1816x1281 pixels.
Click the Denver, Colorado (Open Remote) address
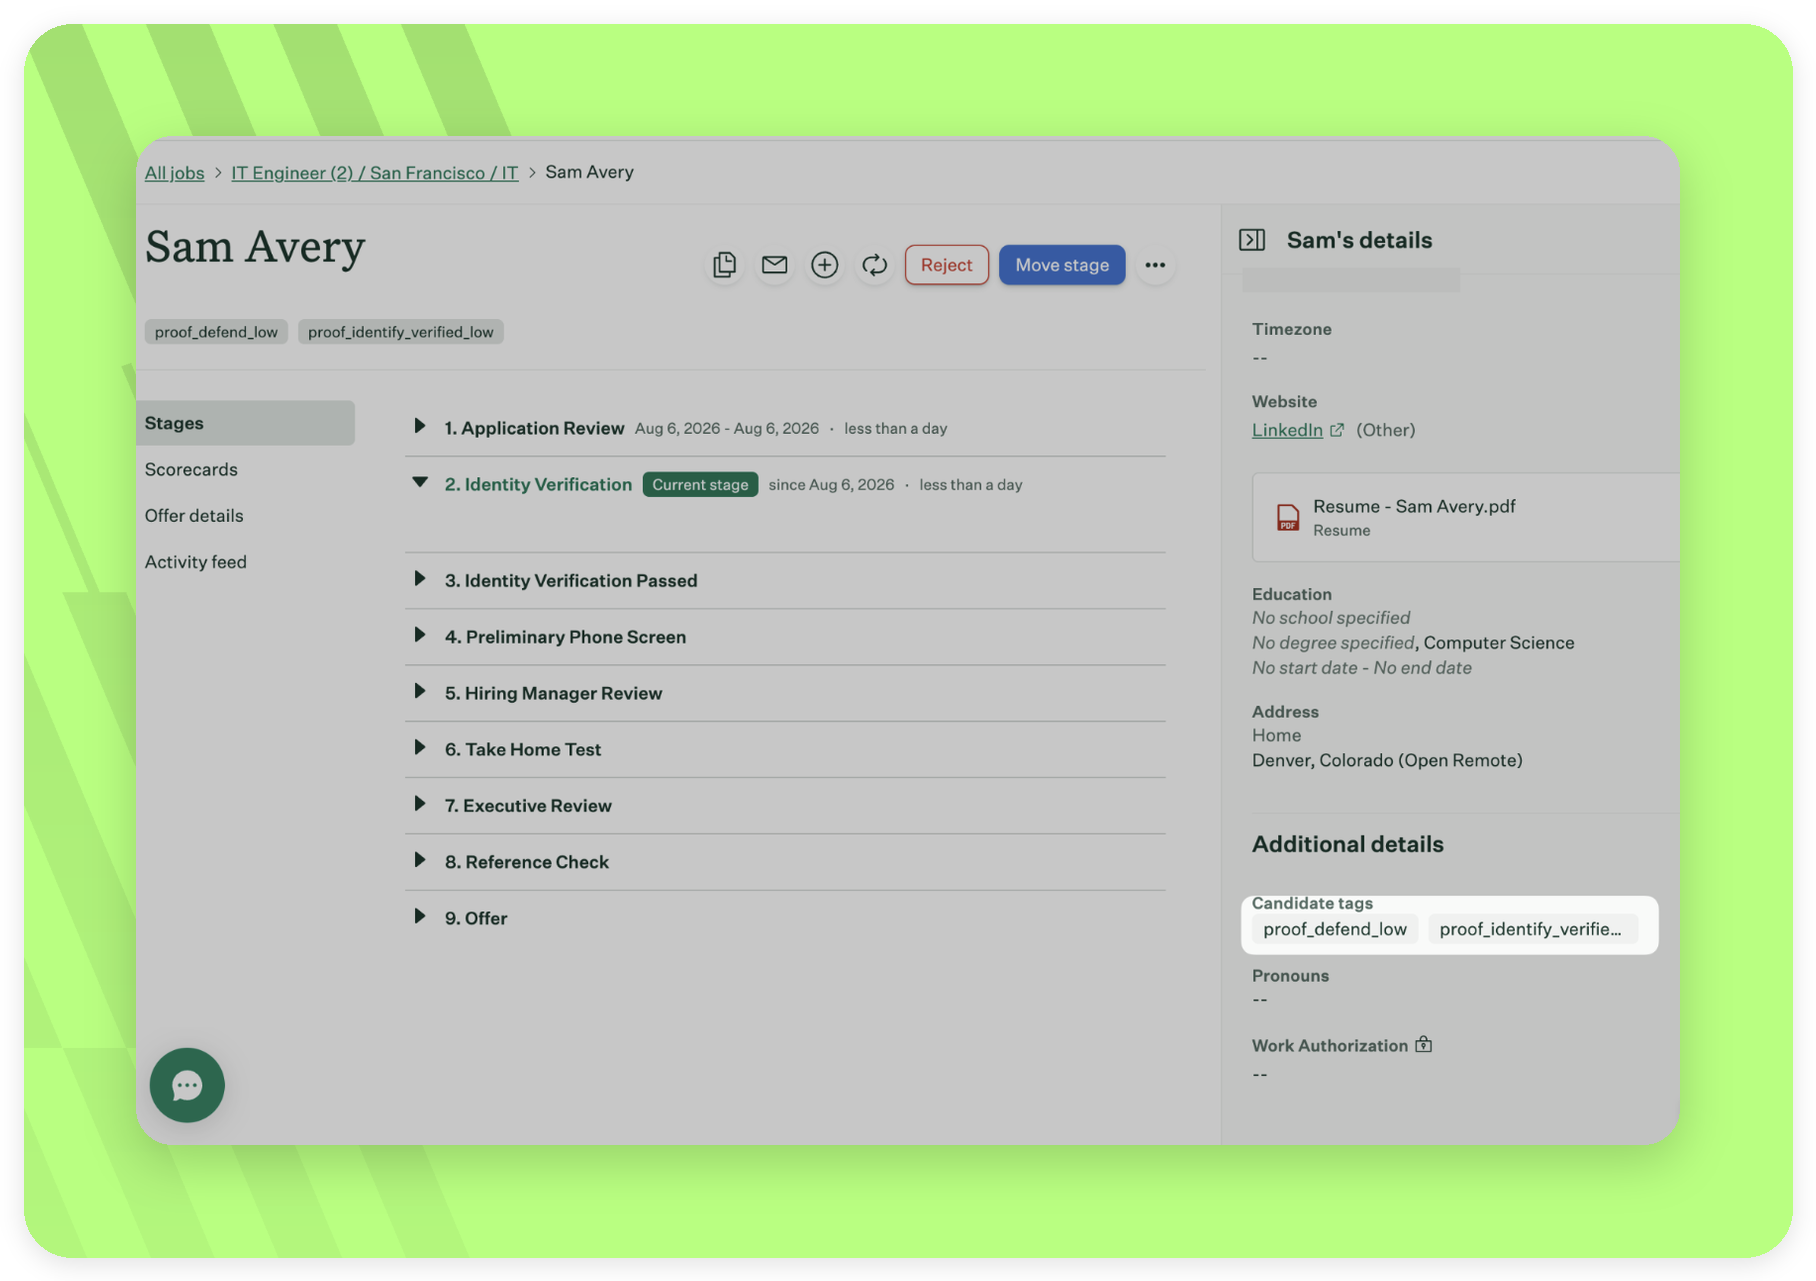point(1387,760)
